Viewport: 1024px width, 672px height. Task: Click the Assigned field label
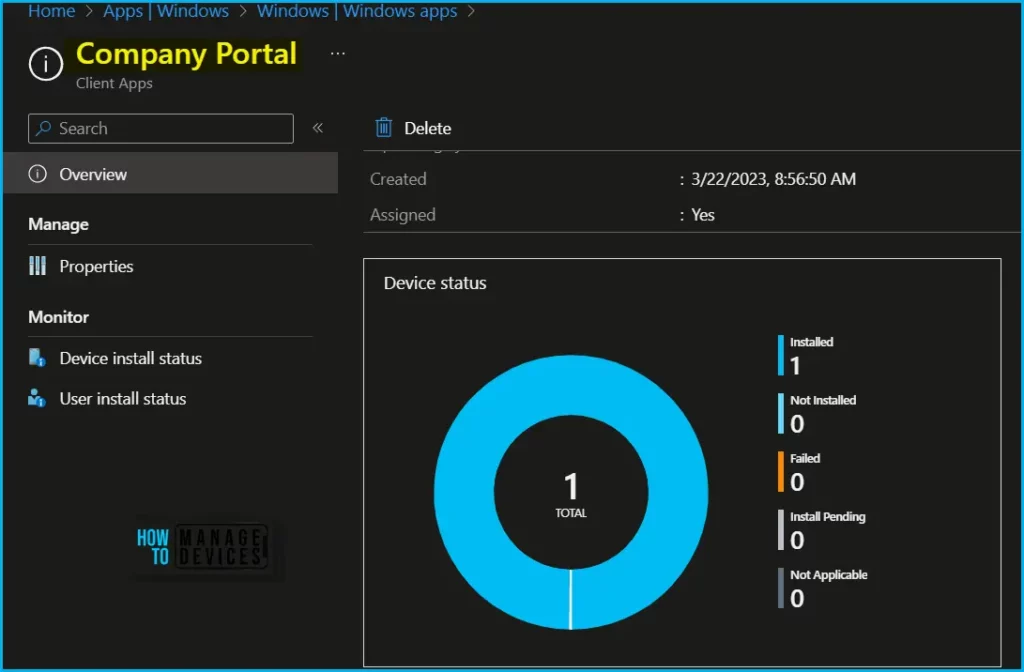[x=402, y=215]
